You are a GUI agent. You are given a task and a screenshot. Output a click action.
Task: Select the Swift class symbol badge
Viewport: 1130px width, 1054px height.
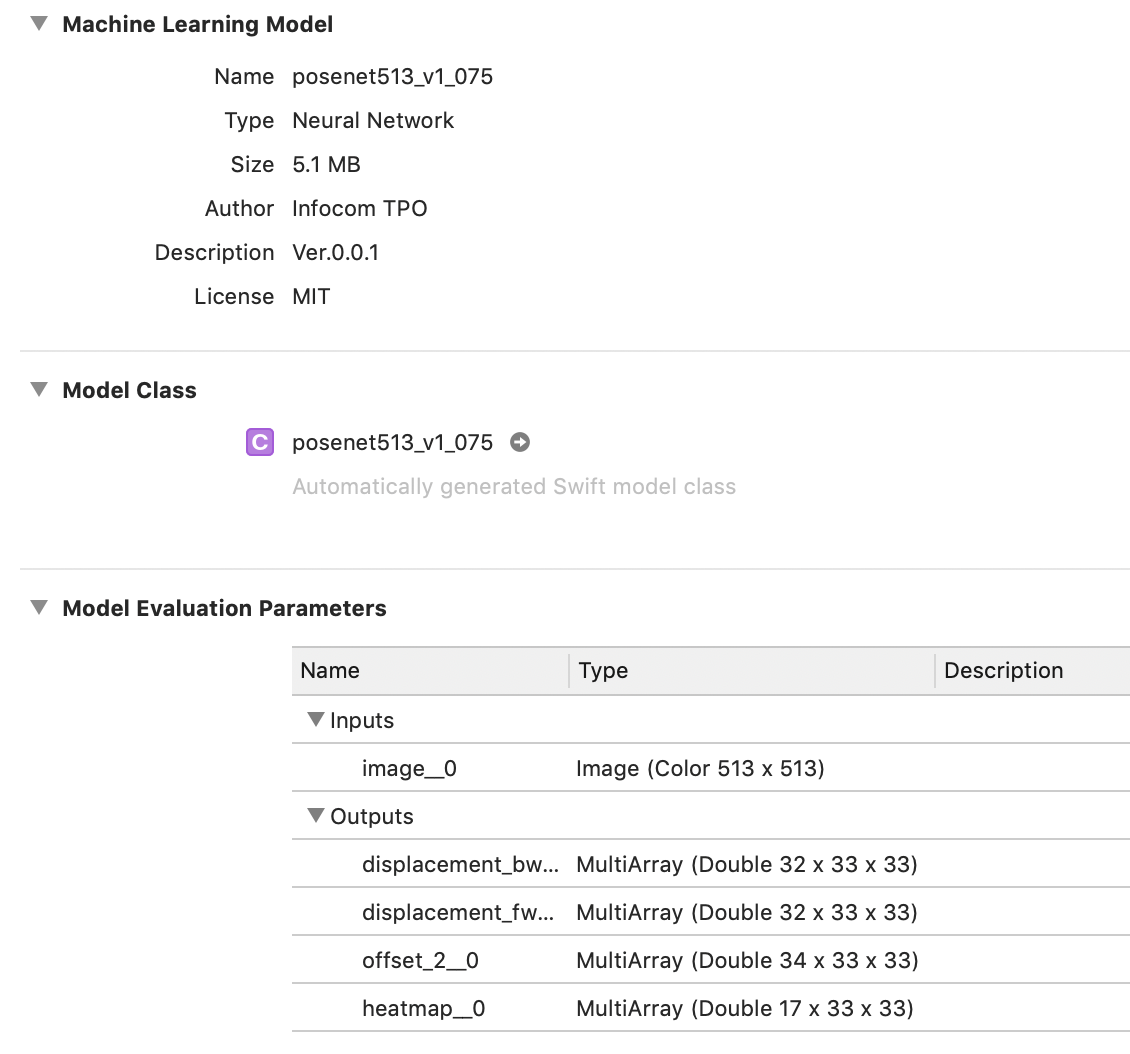259,442
